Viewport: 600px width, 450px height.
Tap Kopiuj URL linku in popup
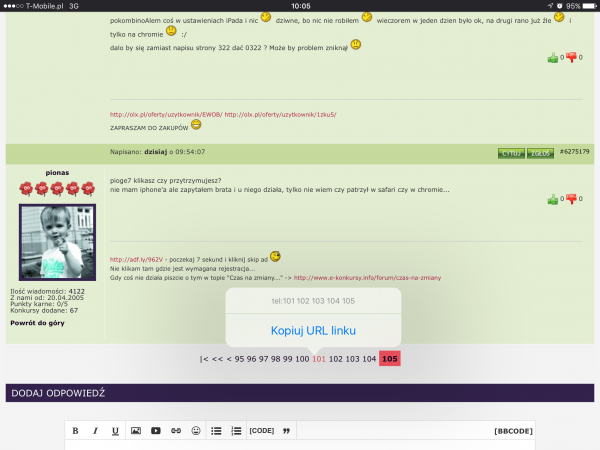point(313,330)
